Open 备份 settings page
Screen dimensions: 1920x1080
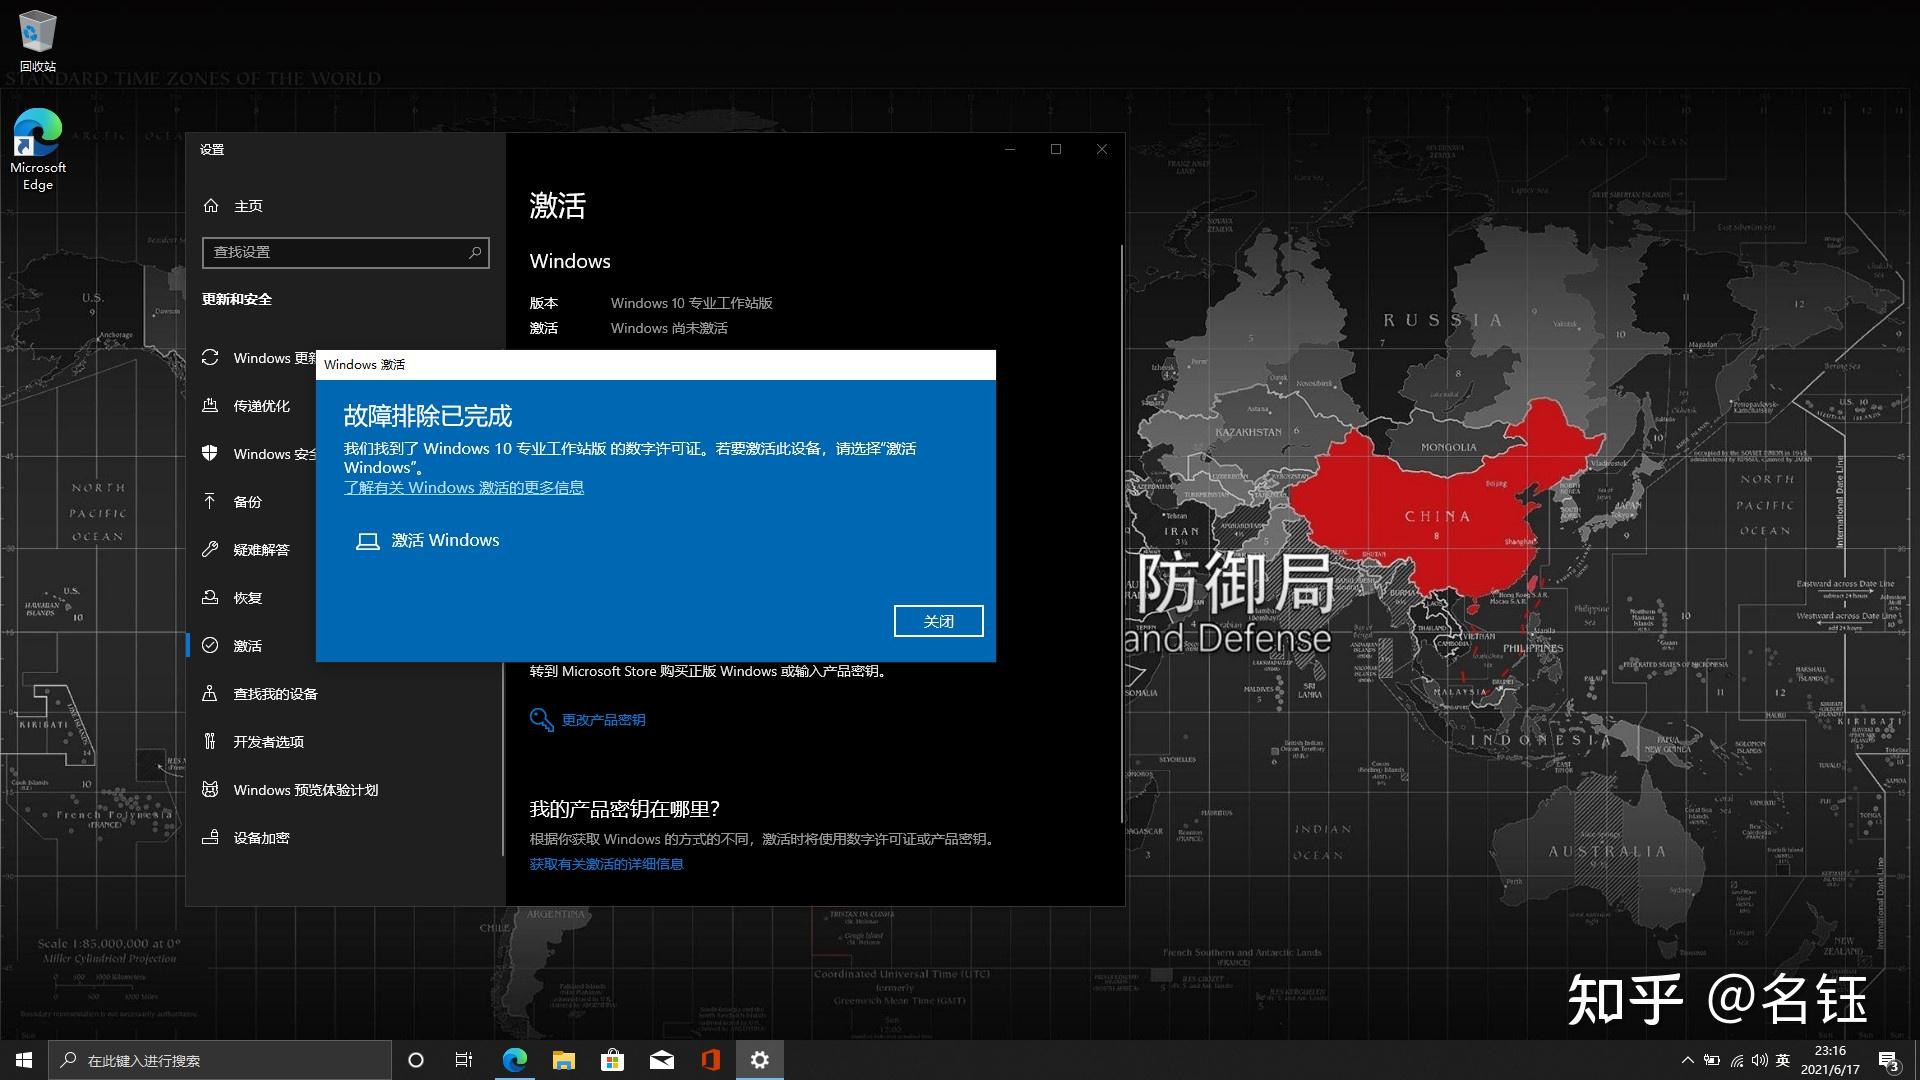pos(247,502)
